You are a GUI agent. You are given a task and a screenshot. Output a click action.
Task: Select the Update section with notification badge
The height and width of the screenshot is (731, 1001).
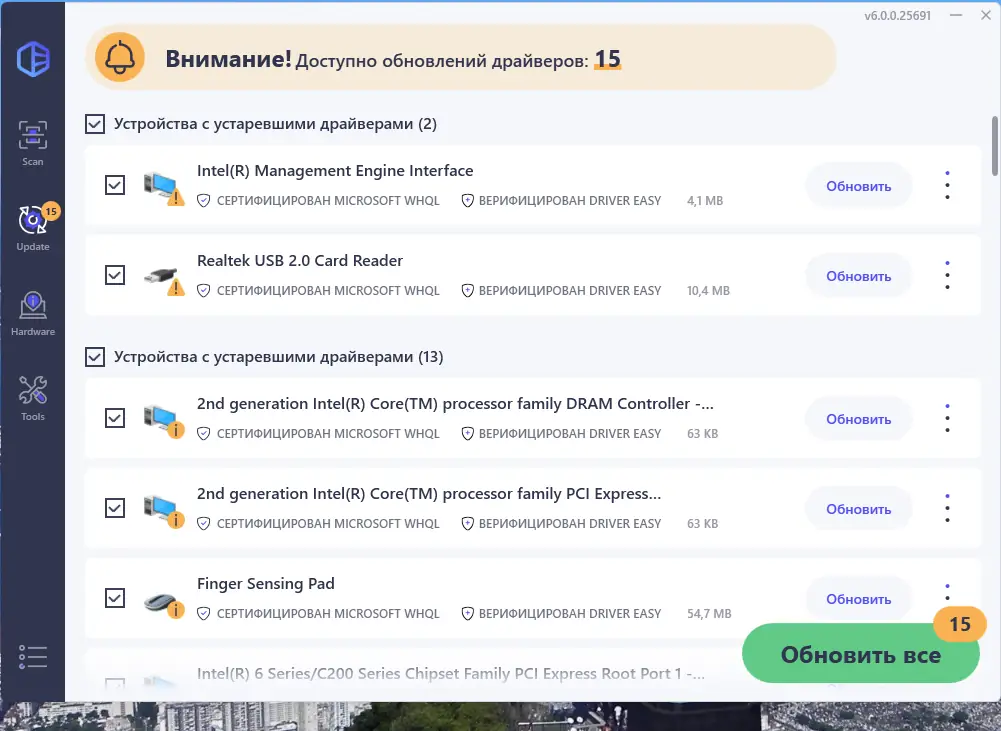pos(32,222)
